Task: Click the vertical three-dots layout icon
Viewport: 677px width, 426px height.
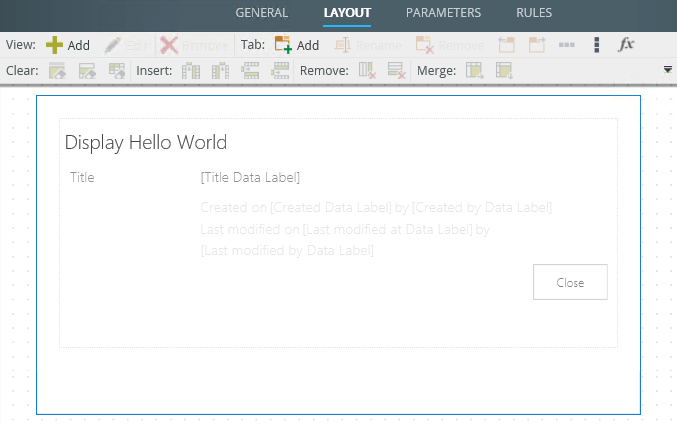Action: point(597,44)
